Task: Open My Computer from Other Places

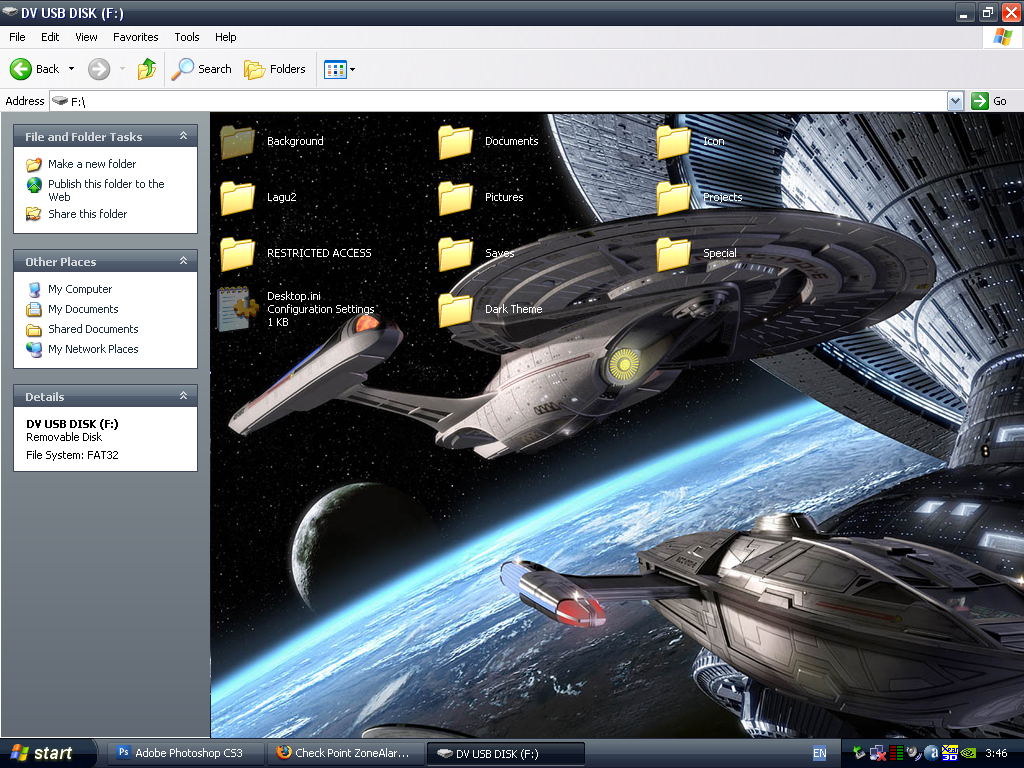Action: [80, 289]
